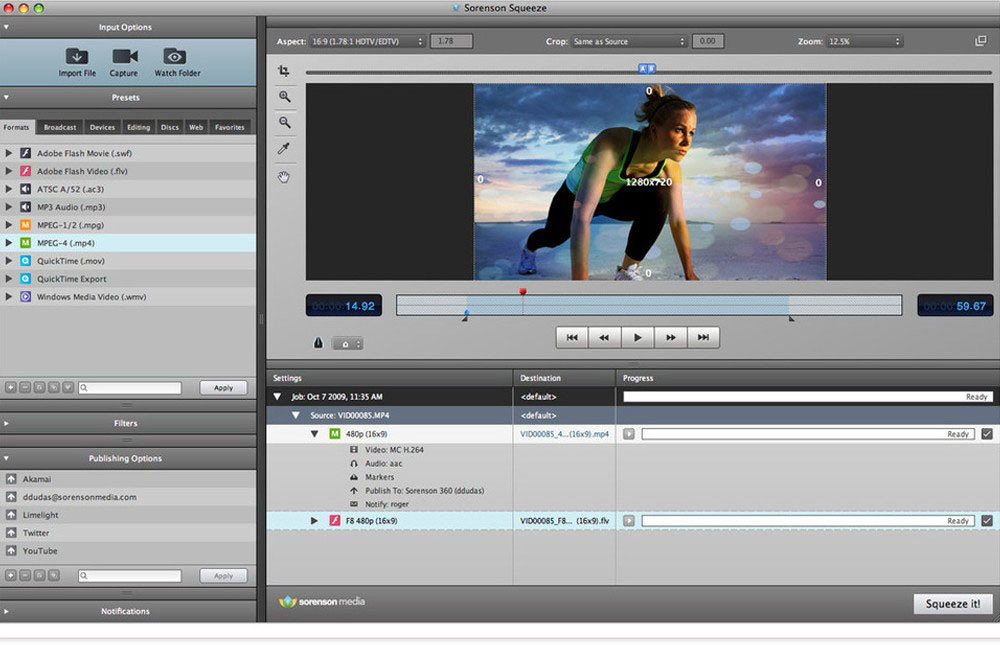Screen dimensions: 1000x645
Task: Jump to the start of the video
Action: point(572,337)
